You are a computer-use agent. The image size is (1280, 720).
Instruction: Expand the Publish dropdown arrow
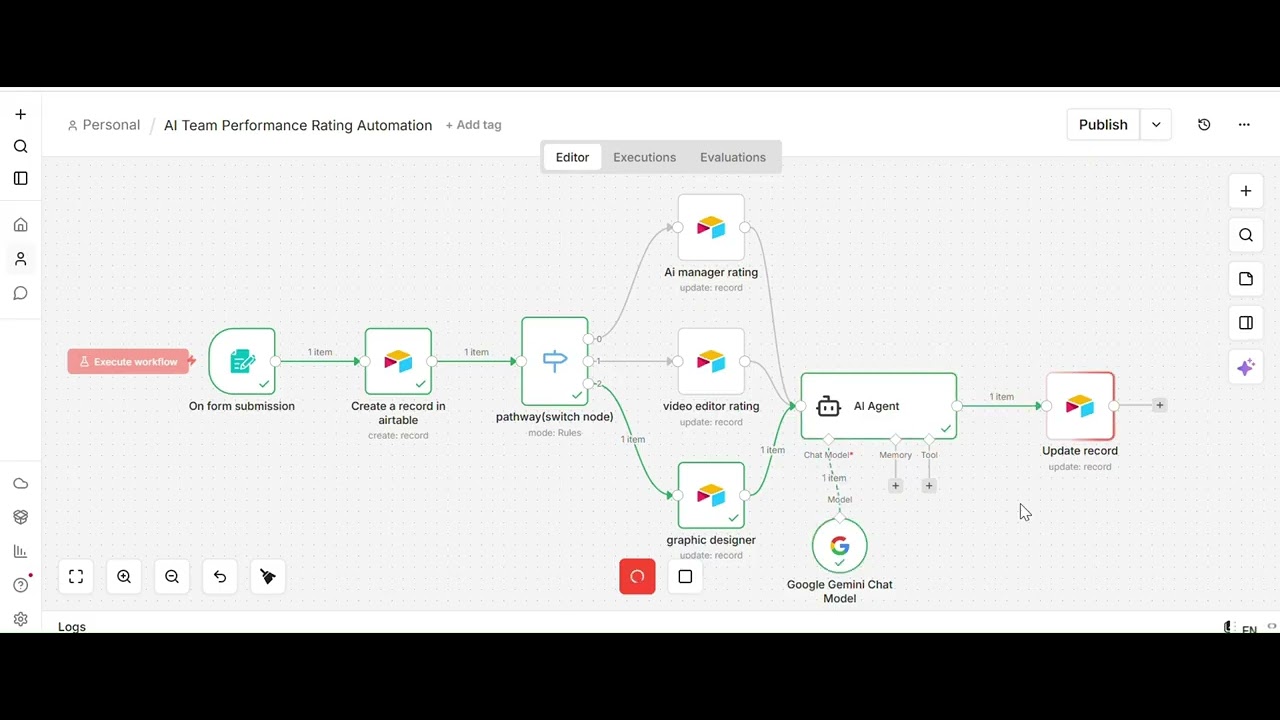point(1156,125)
